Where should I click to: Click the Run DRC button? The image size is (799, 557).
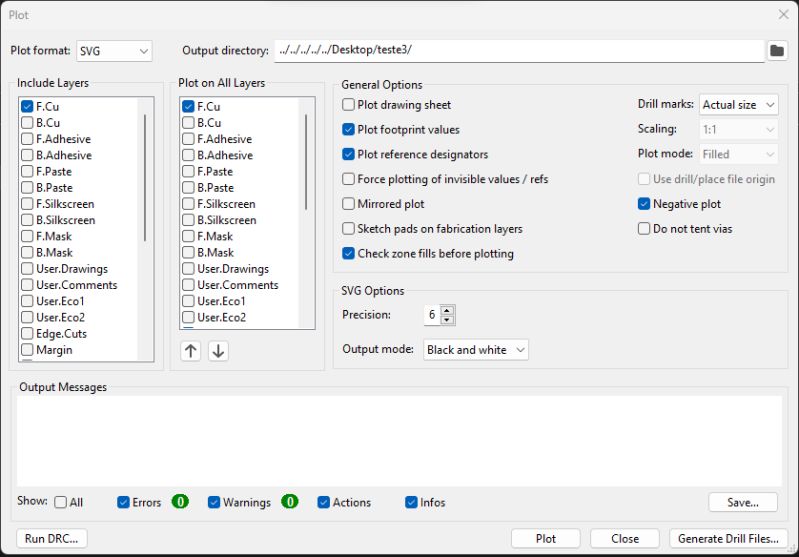tap(51, 539)
